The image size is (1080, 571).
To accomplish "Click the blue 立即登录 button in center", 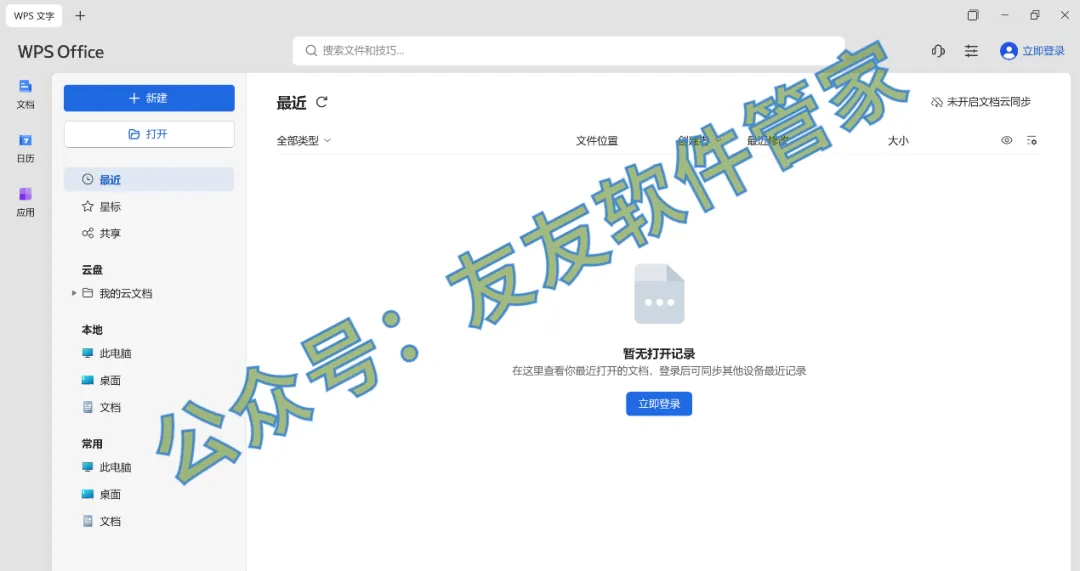I will tap(658, 404).
